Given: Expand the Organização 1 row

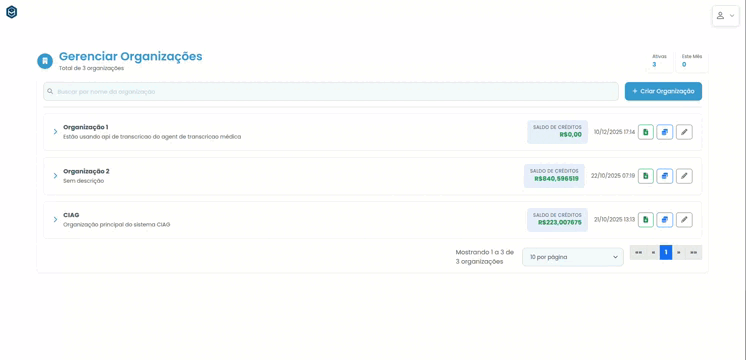Looking at the screenshot, I should coord(55,132).
